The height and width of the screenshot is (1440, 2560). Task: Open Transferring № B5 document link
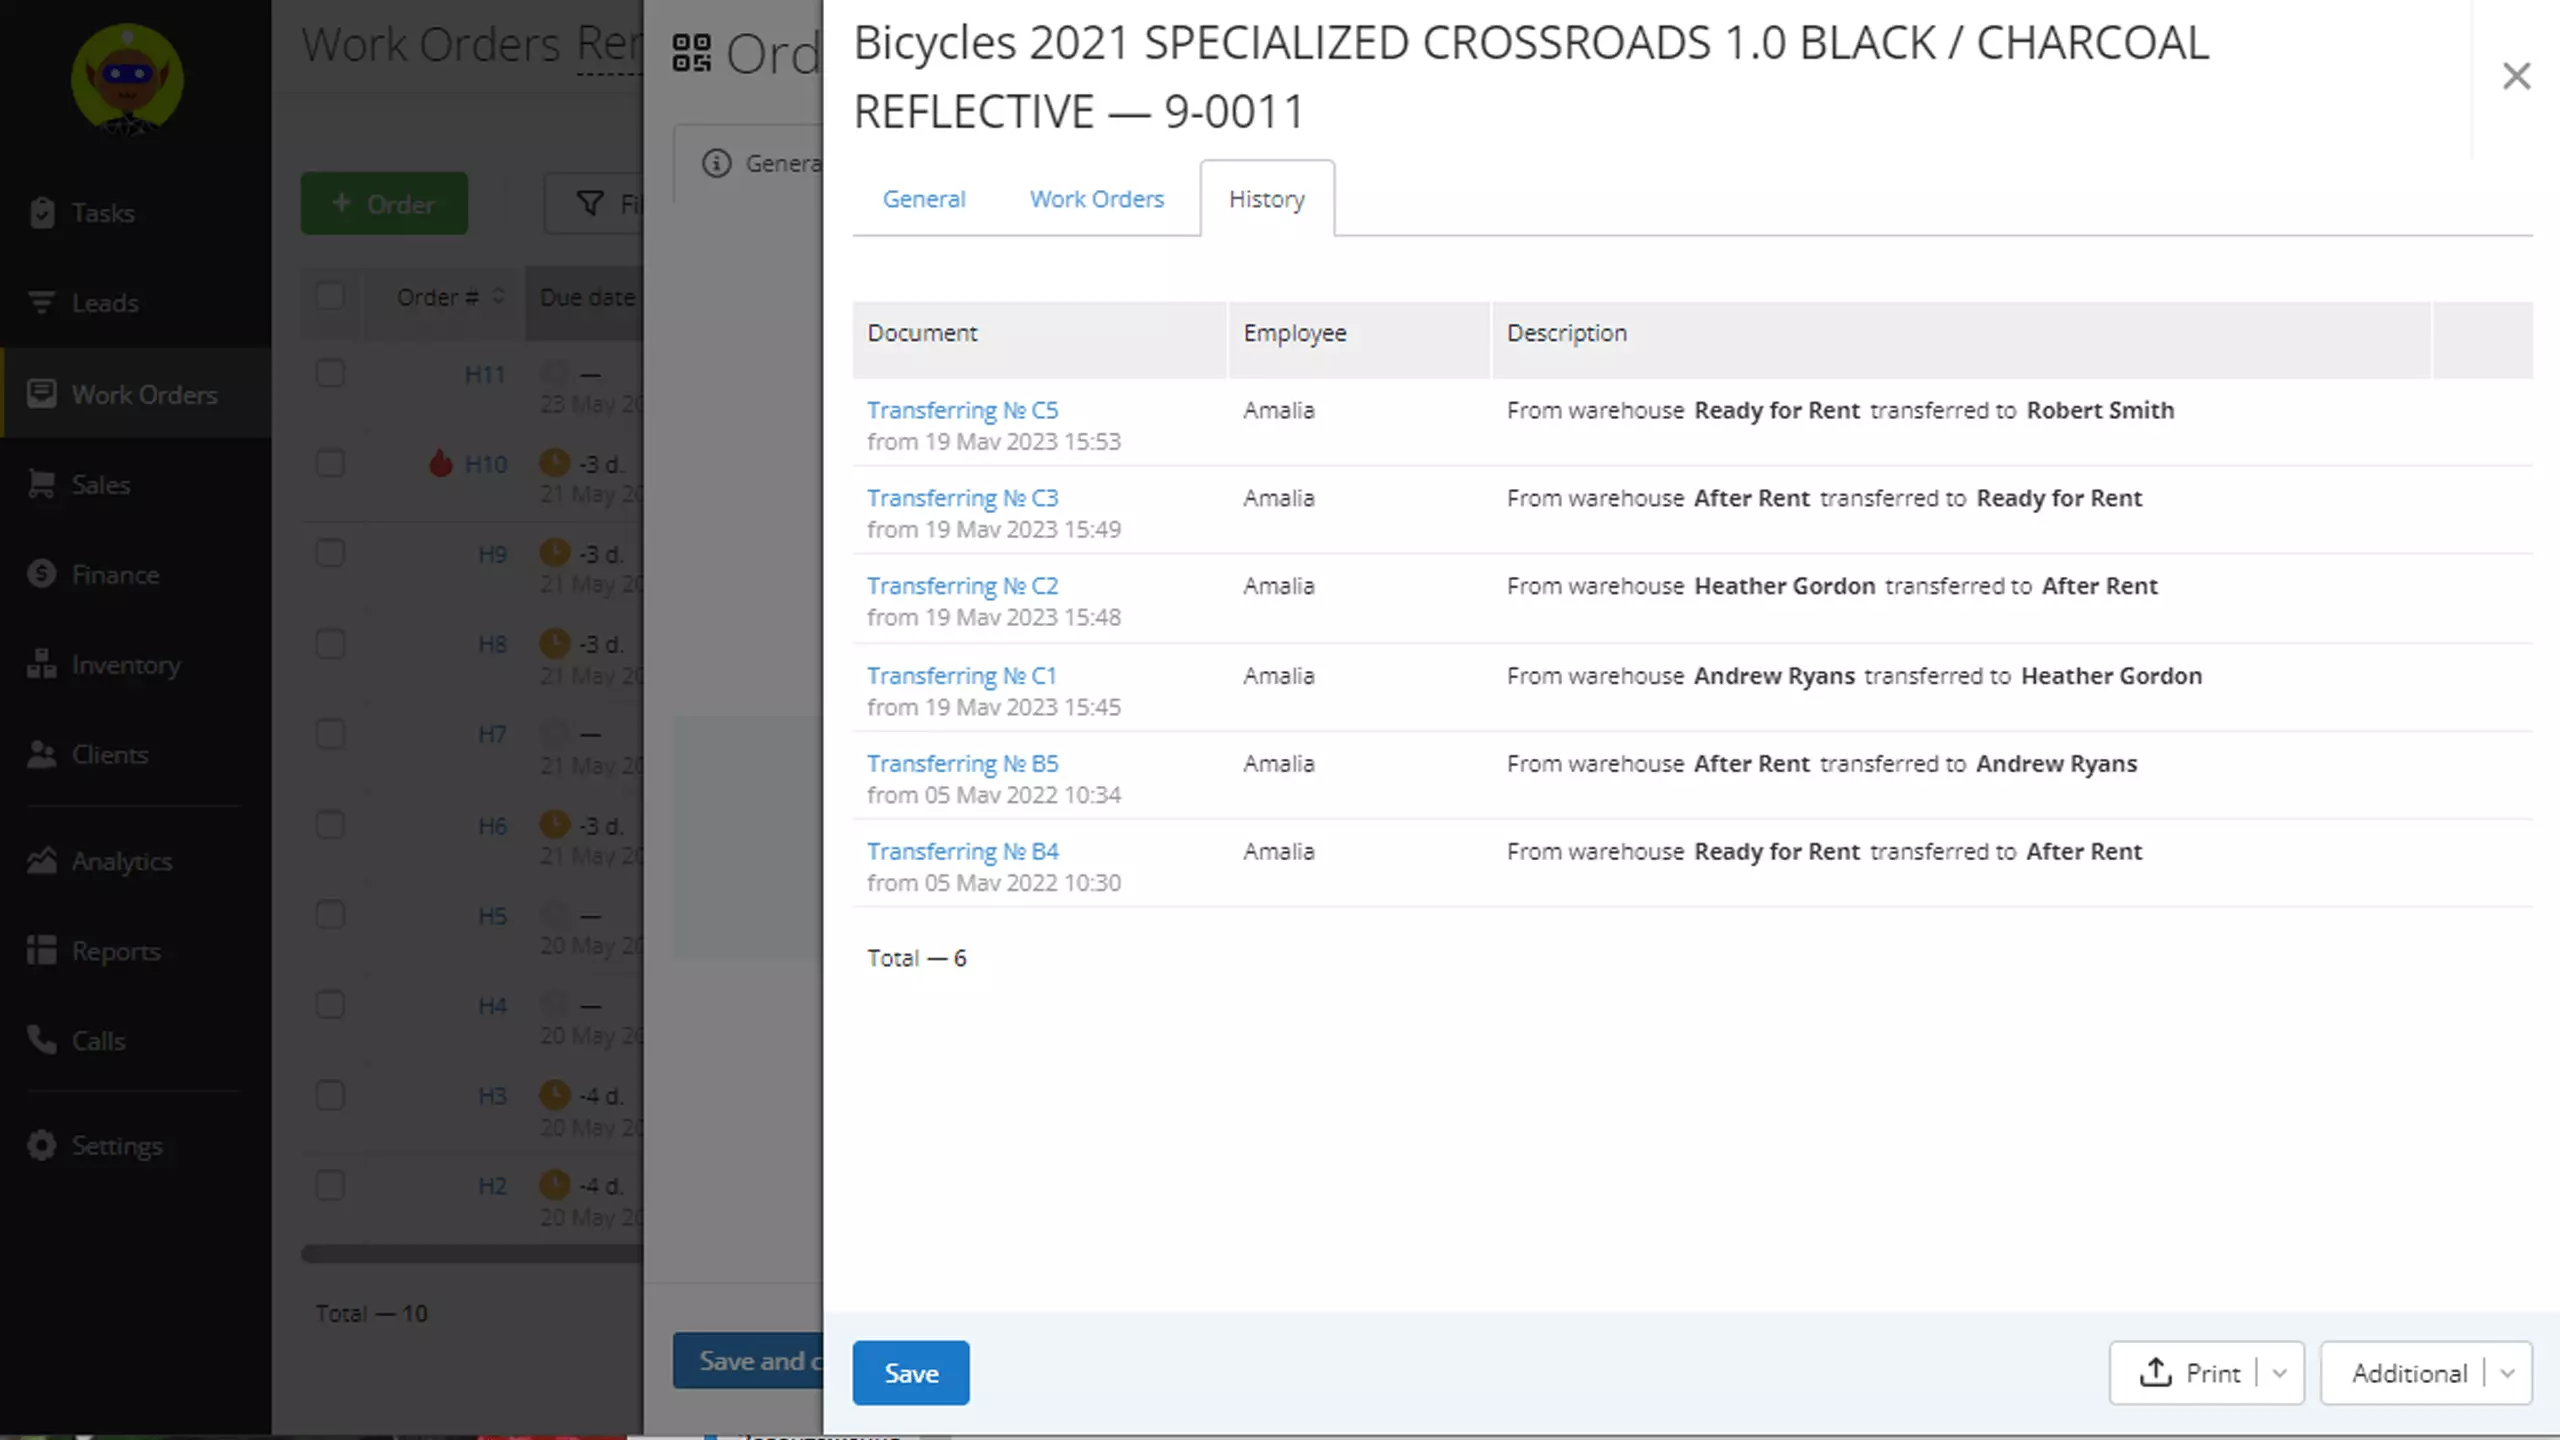coord(962,764)
